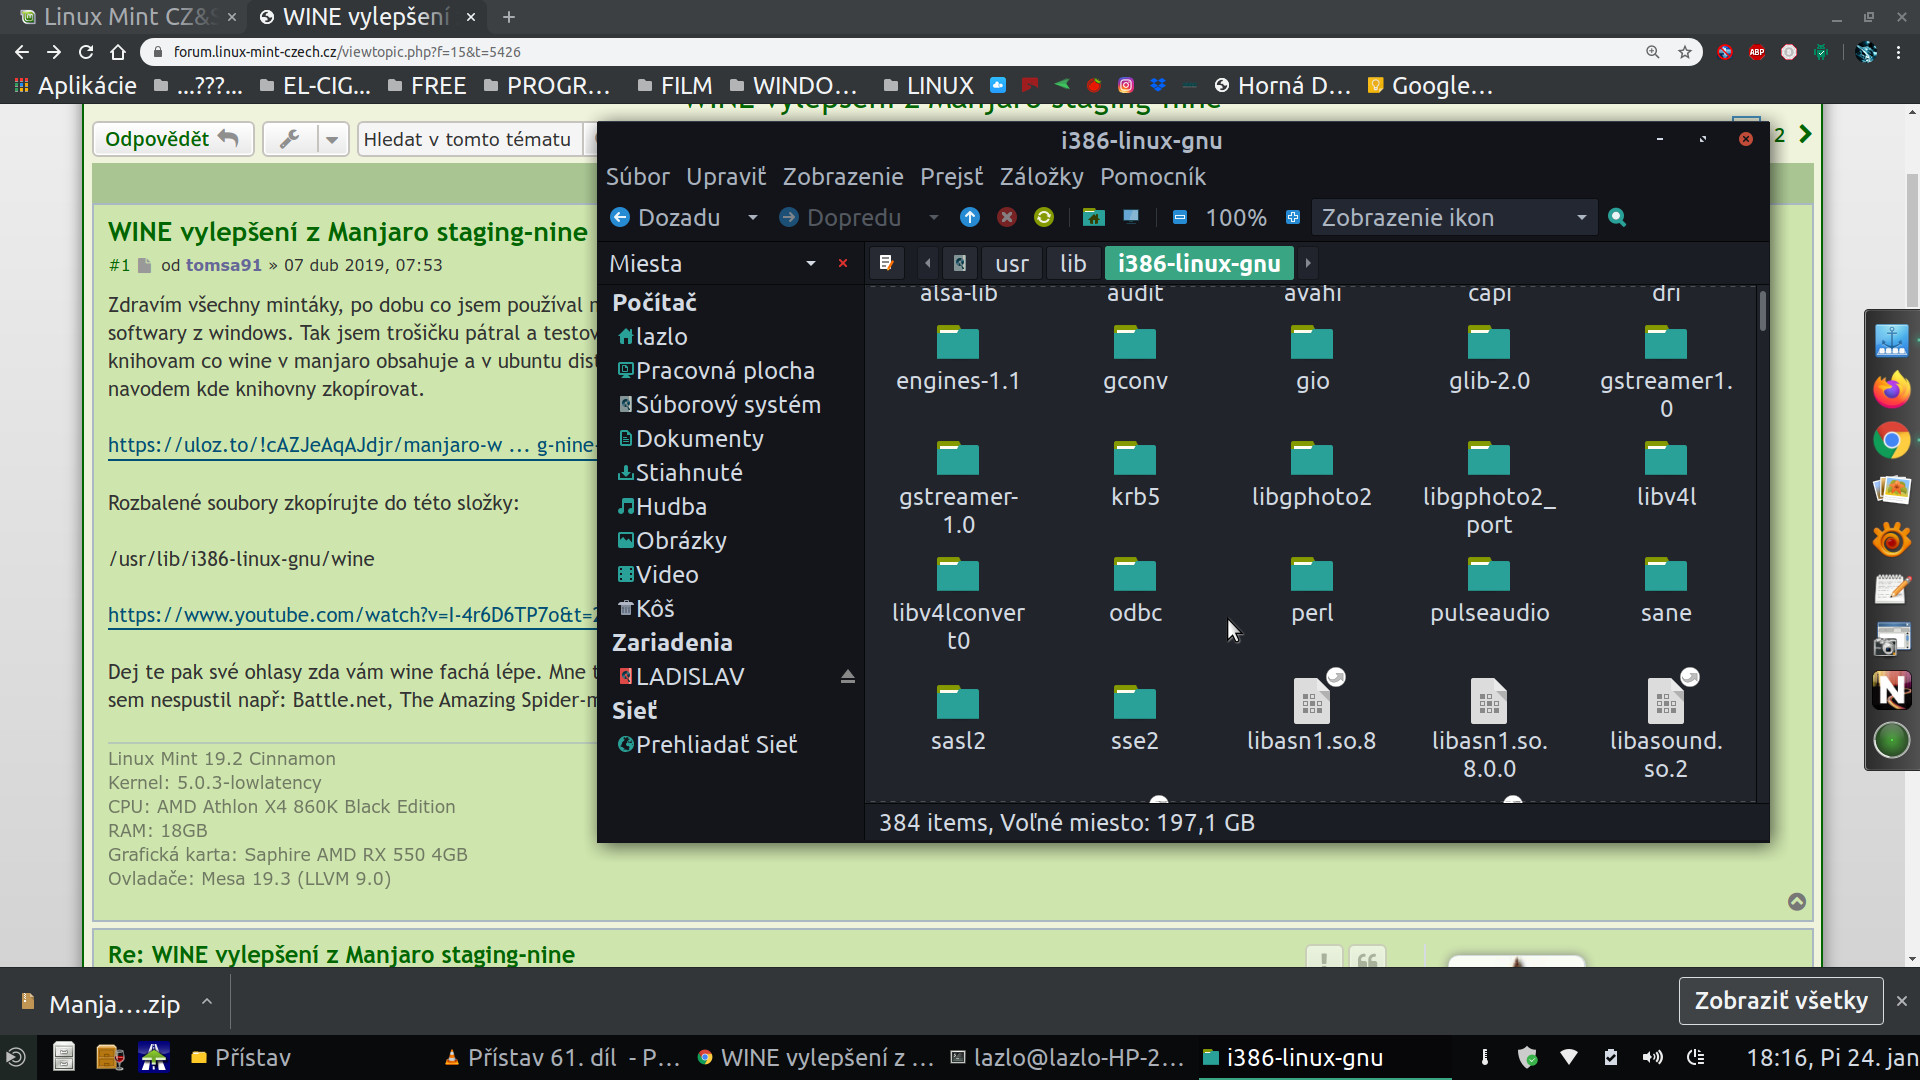Toggle text location entry mode
This screenshot has width=1920, height=1080.
pyautogui.click(x=886, y=263)
